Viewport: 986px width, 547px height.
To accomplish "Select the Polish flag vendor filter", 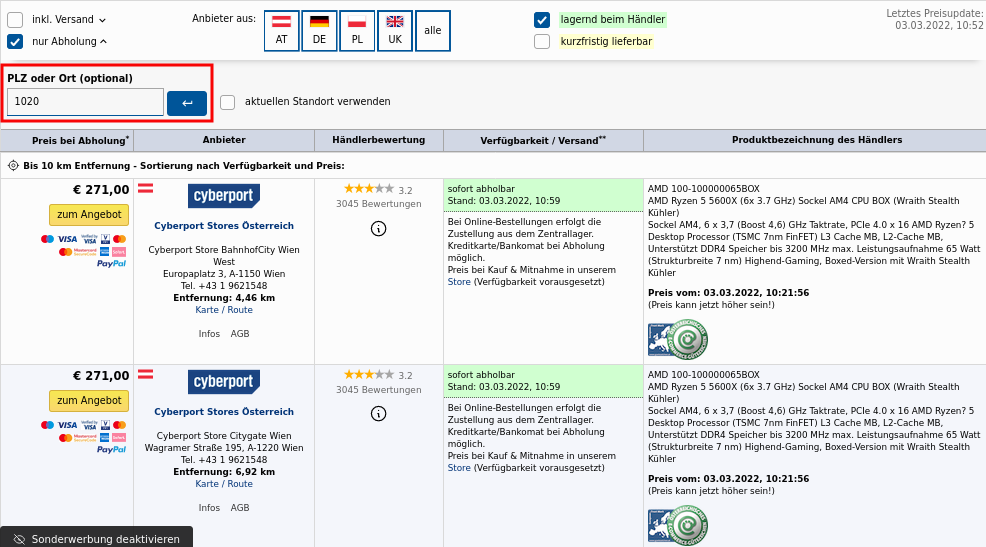I will [x=357, y=31].
